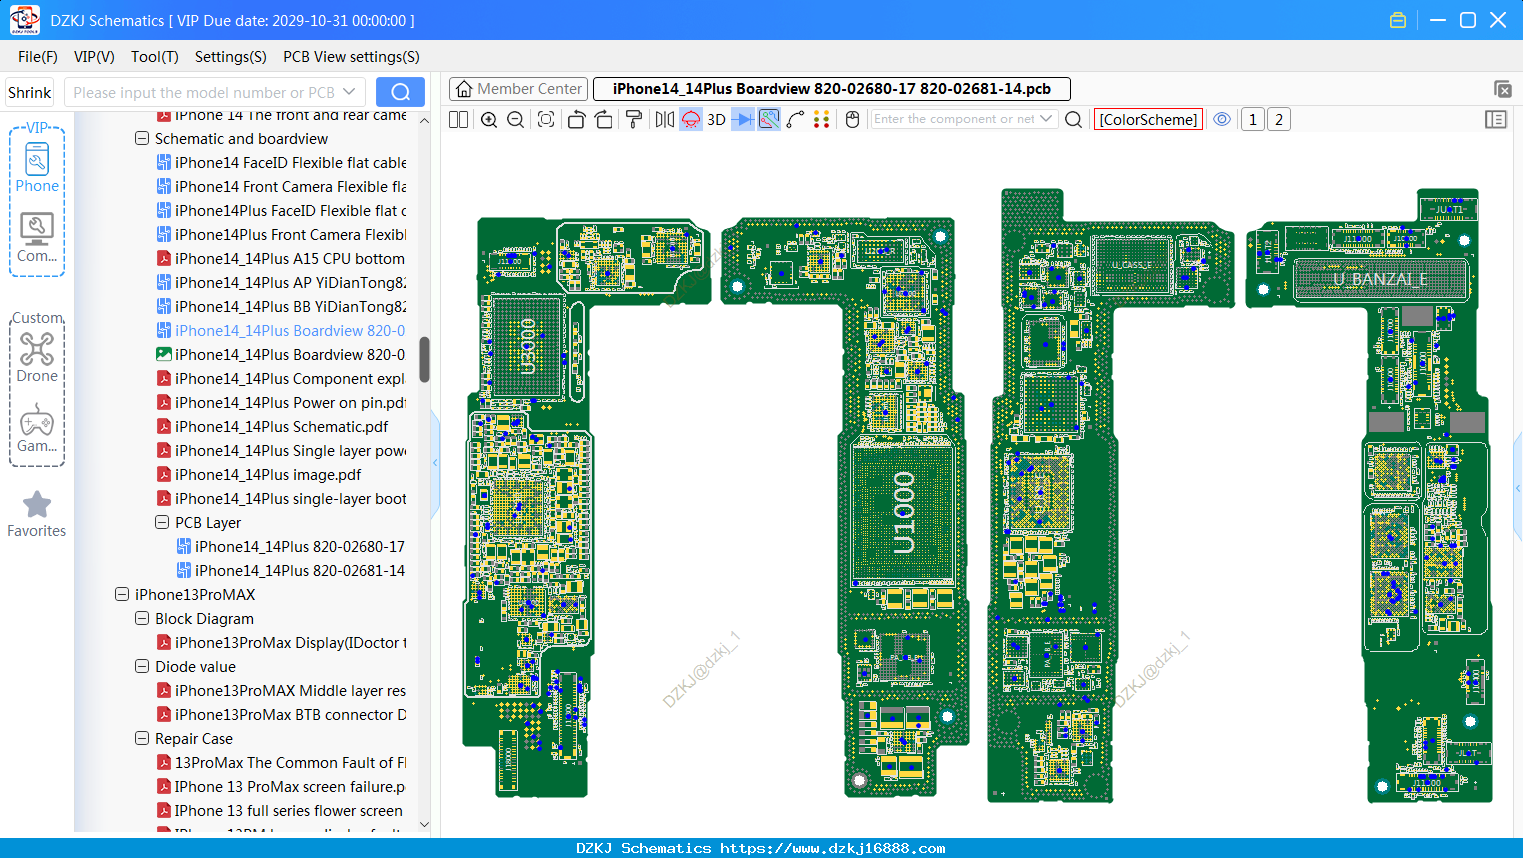Click the U_BANZAI_E component on the board
The image size is (1523, 858).
[x=1380, y=279]
